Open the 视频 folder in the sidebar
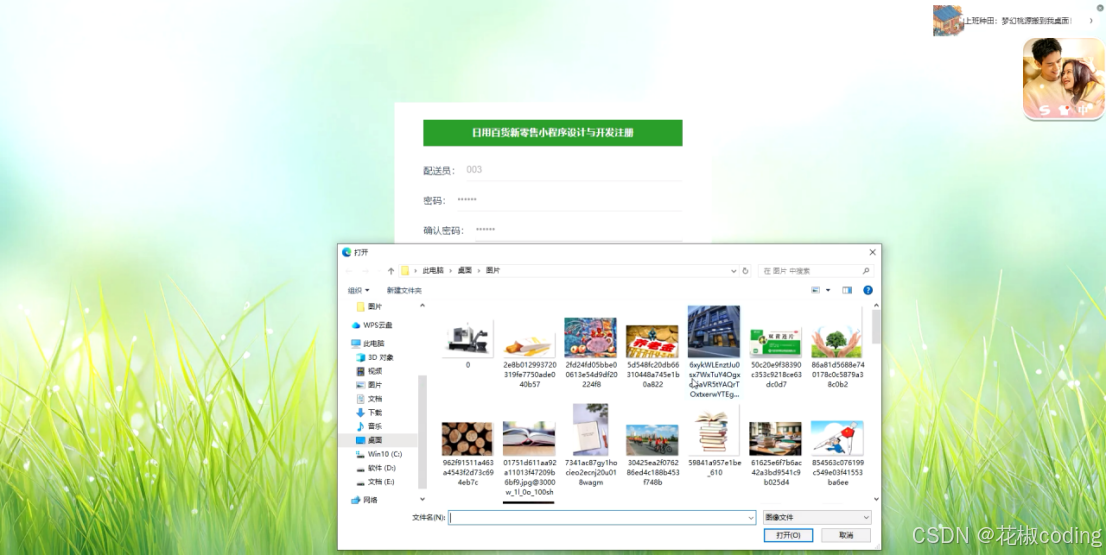 tap(370, 371)
